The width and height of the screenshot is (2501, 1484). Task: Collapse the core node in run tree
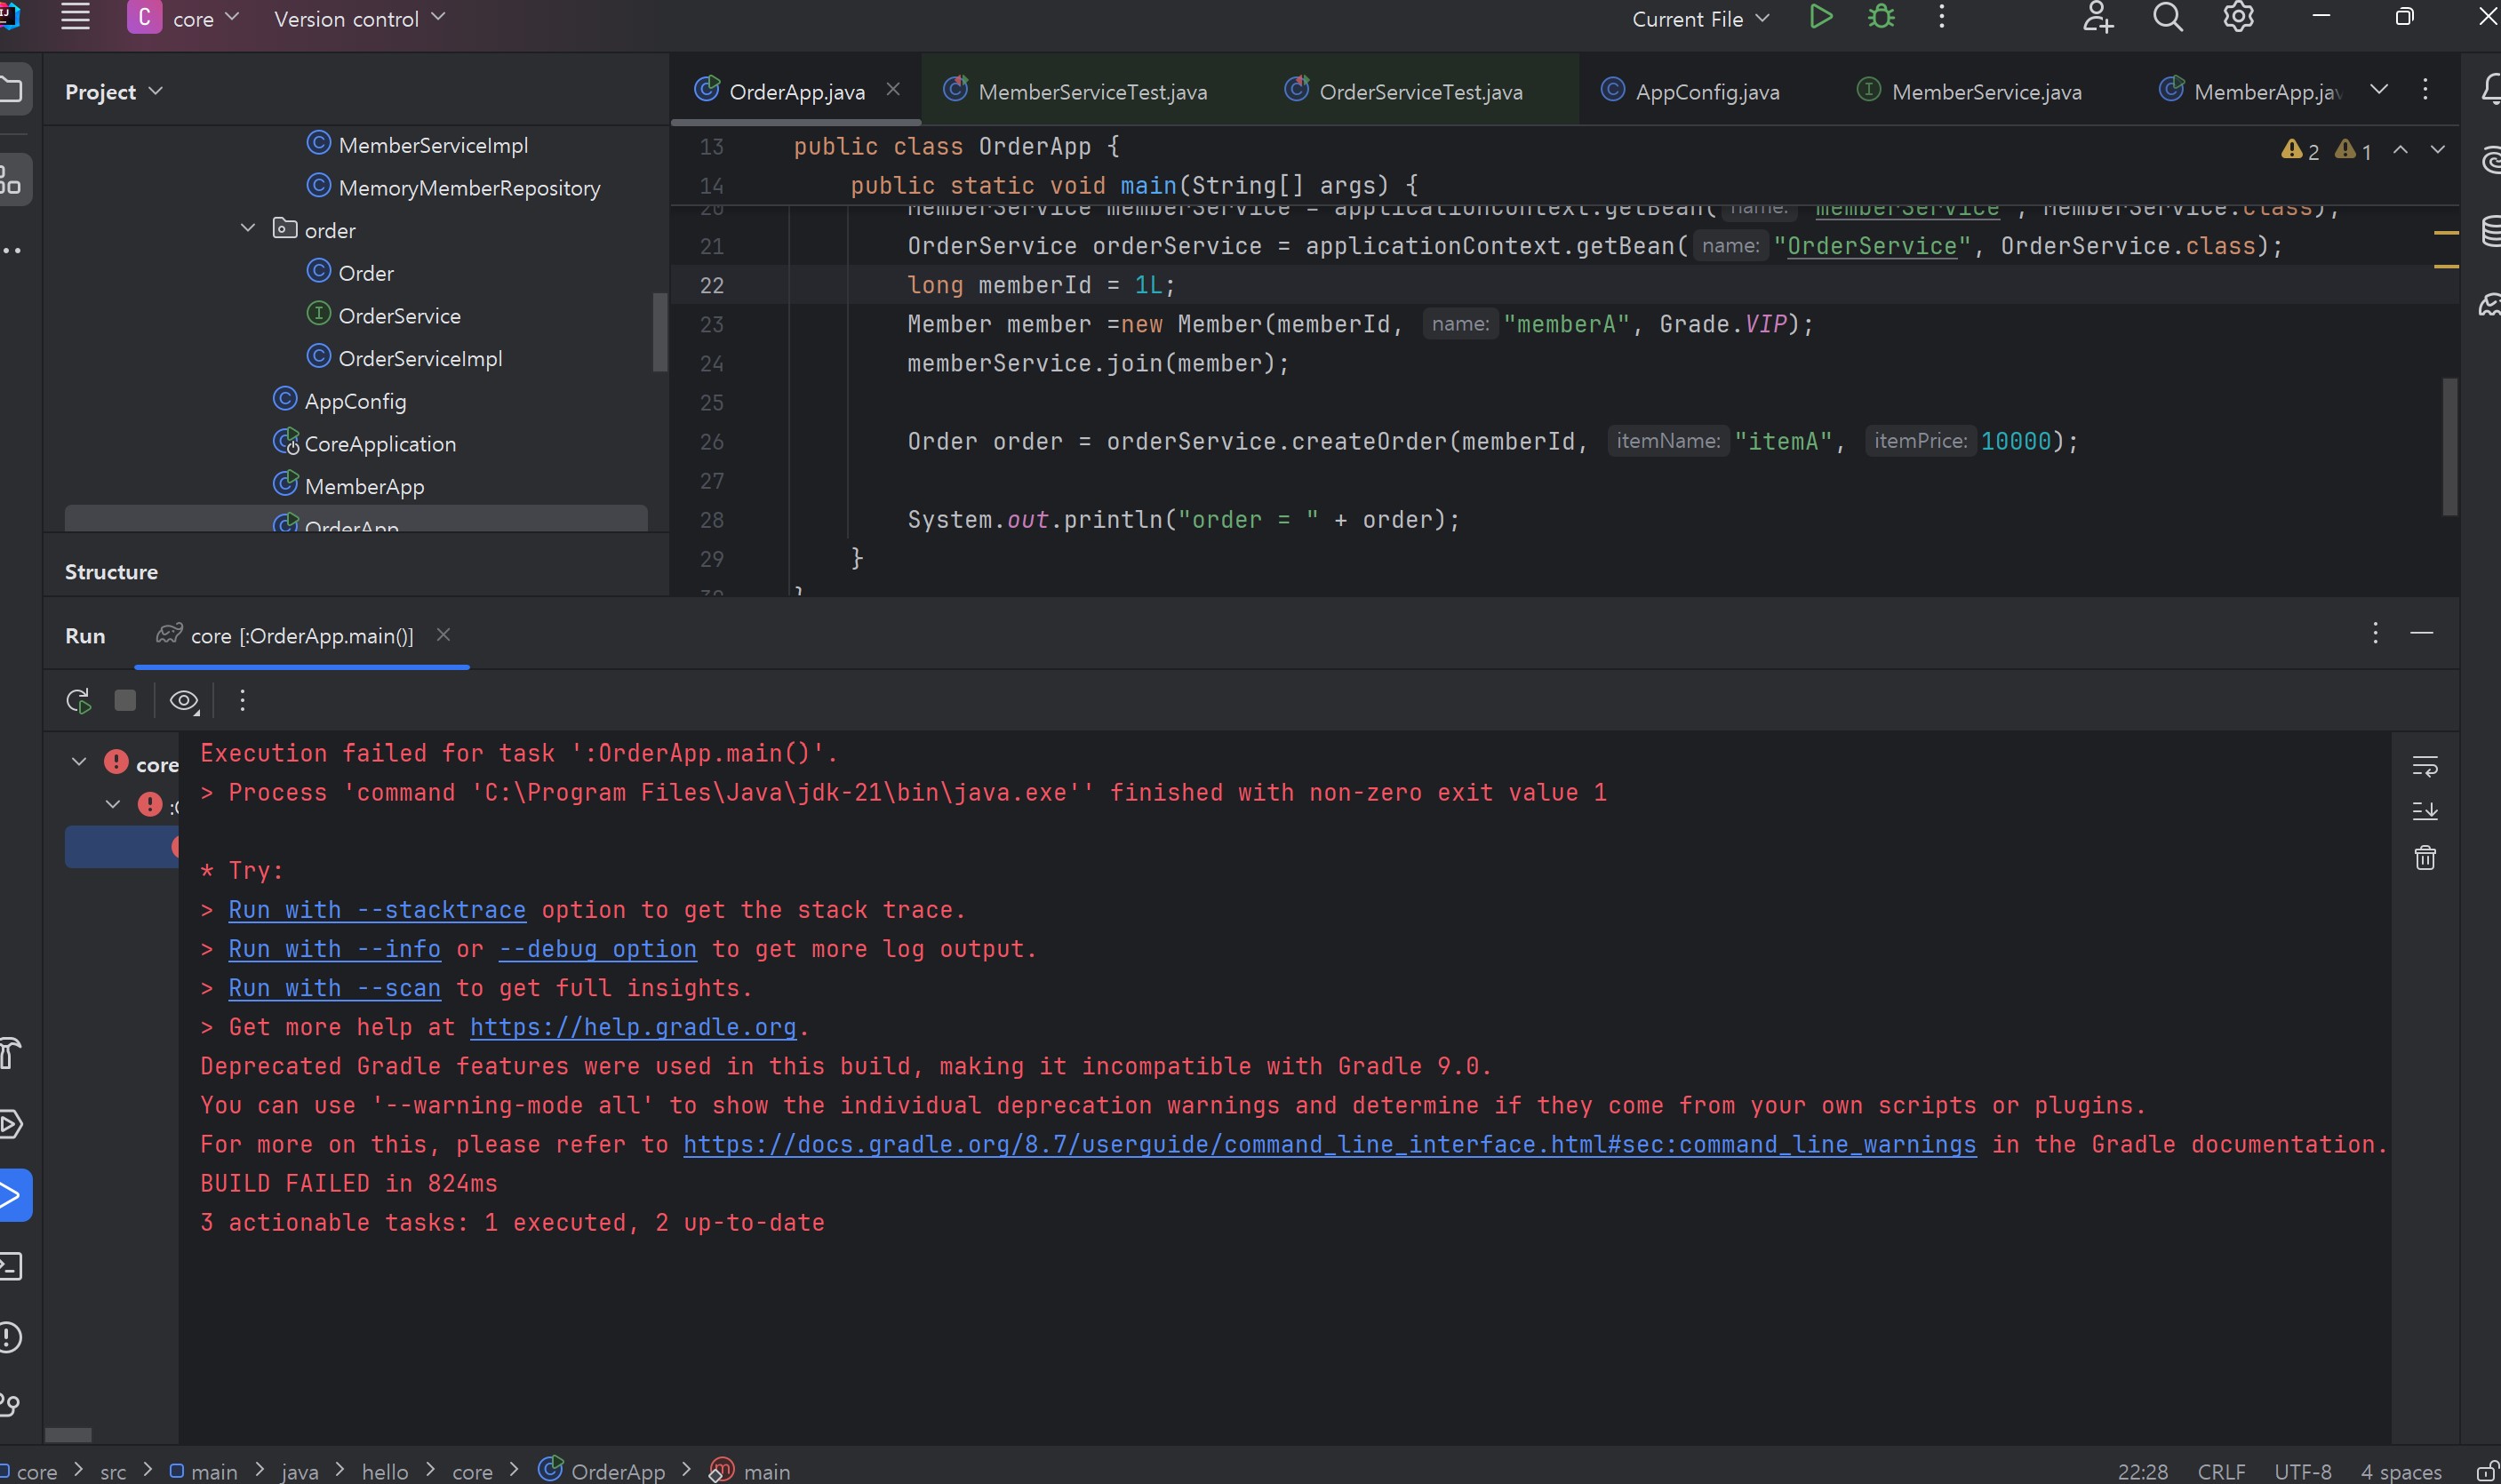click(79, 762)
